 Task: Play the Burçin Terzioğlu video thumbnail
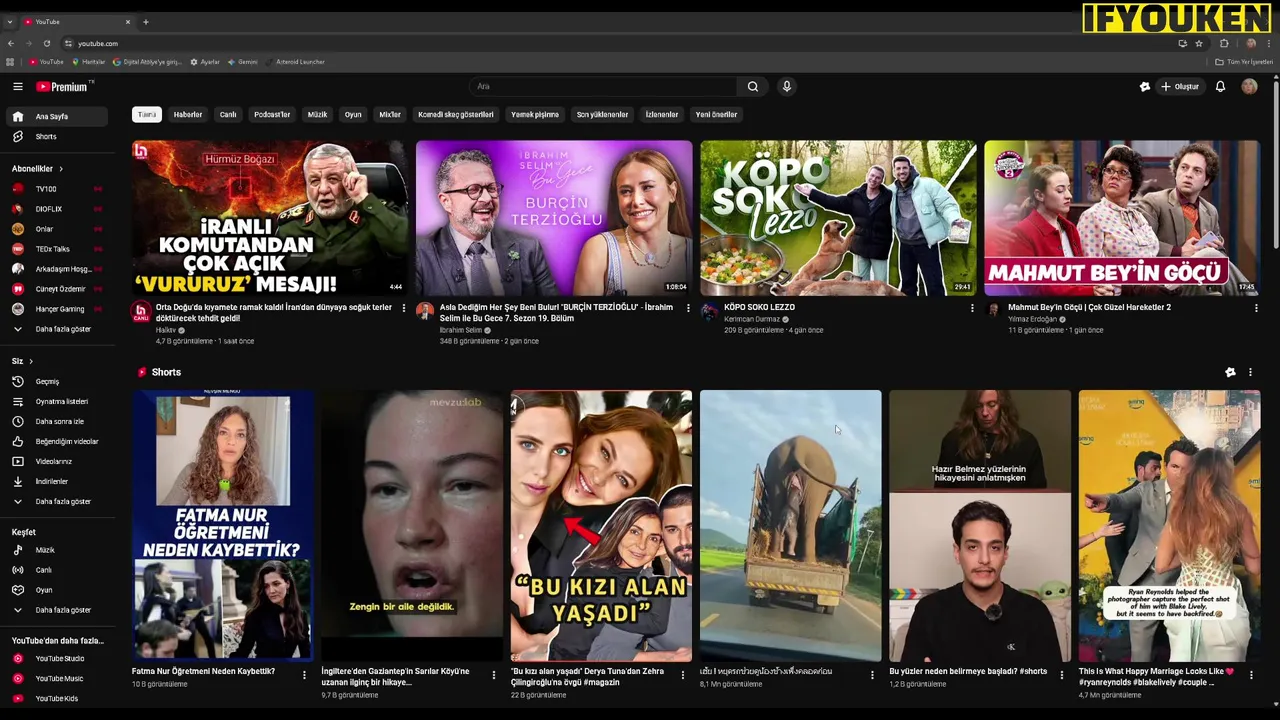(554, 218)
